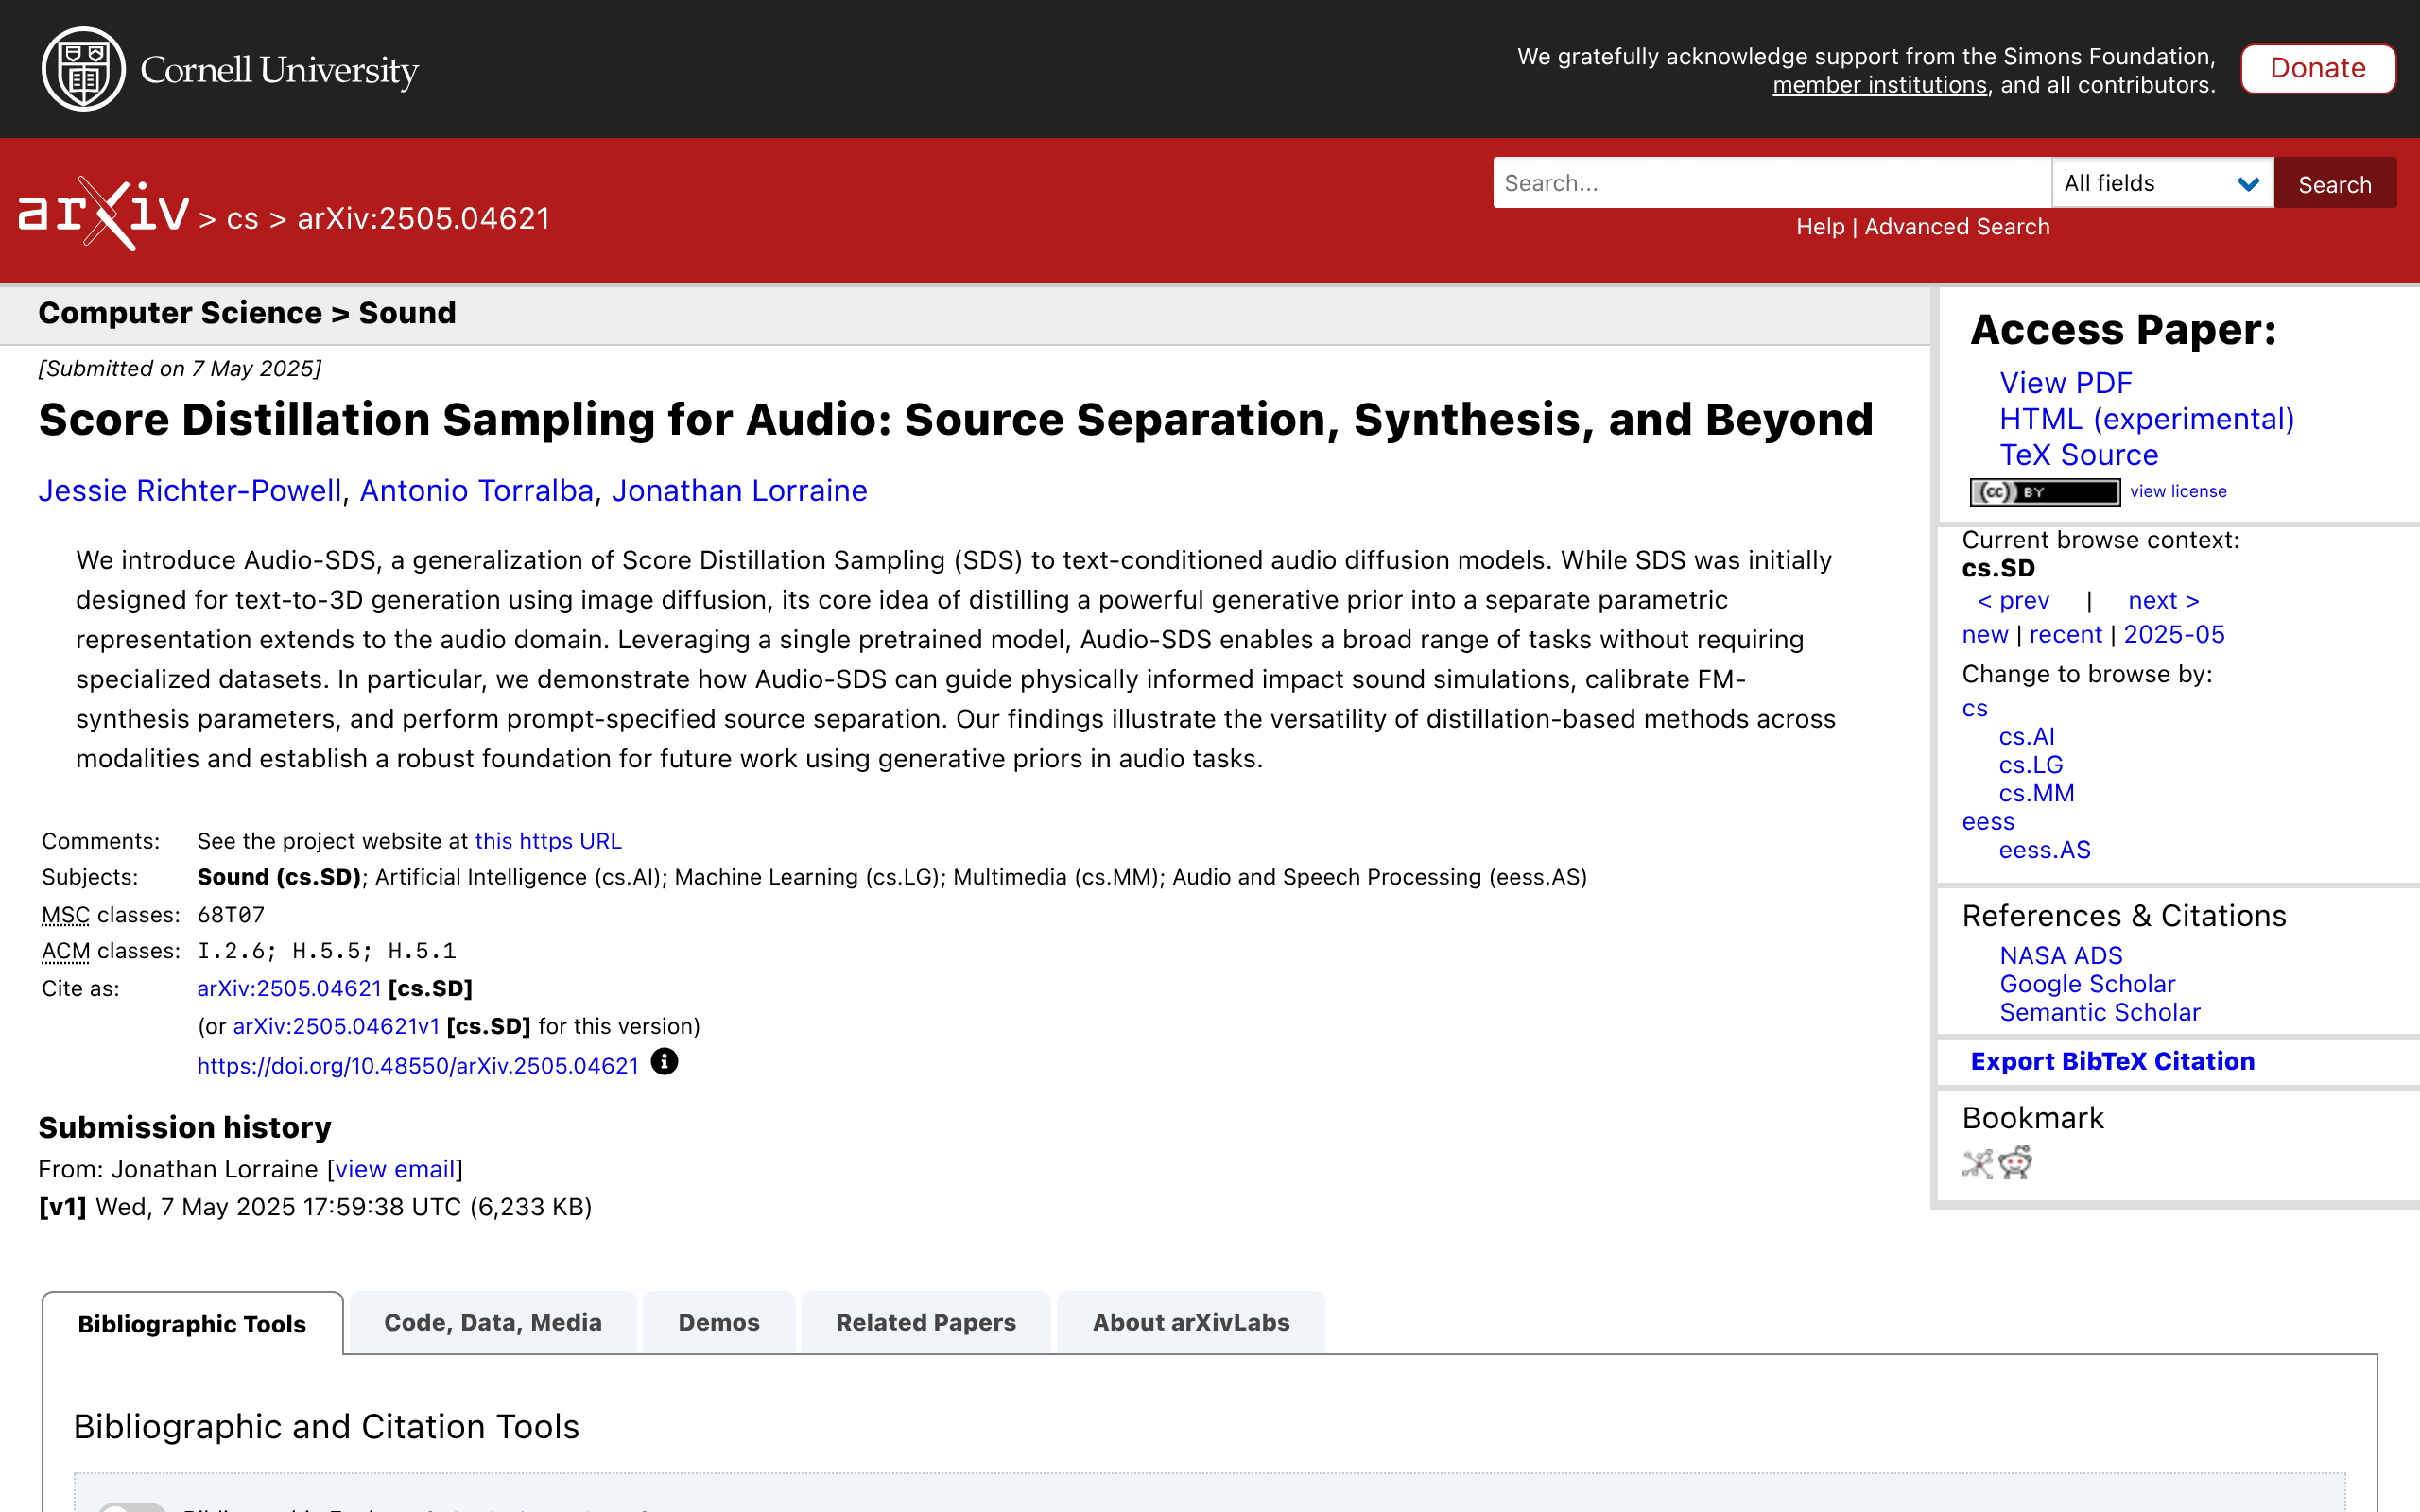Image resolution: width=2420 pixels, height=1512 pixels.
Task: Open the new listings link
Action: [x=1985, y=635]
